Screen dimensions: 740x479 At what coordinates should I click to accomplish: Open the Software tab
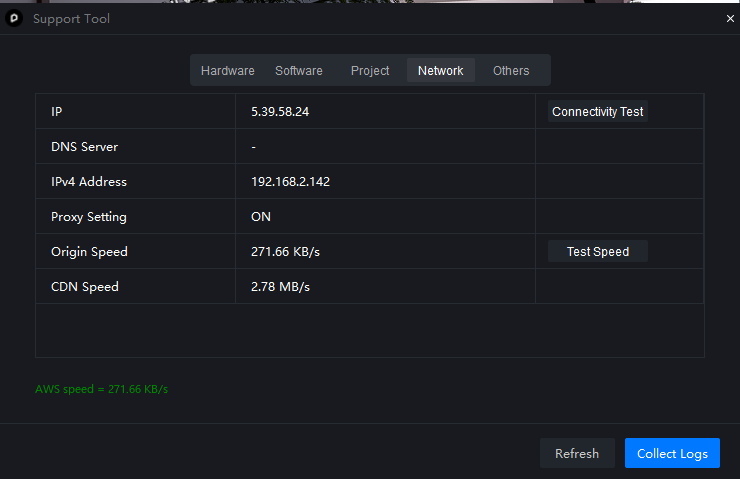click(299, 71)
